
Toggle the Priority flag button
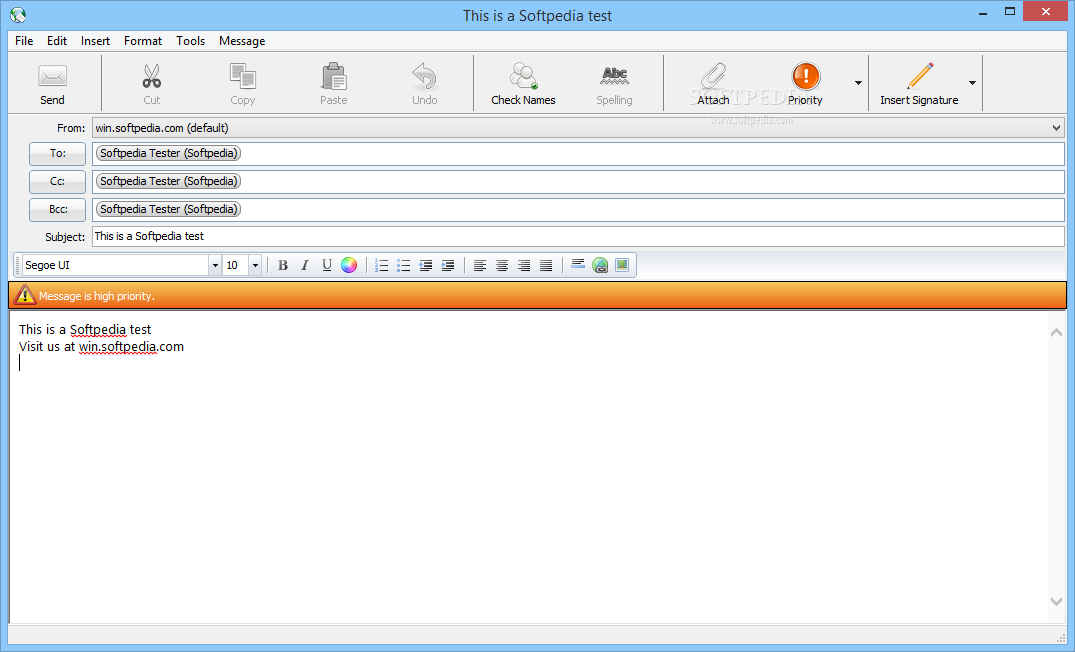[x=806, y=84]
